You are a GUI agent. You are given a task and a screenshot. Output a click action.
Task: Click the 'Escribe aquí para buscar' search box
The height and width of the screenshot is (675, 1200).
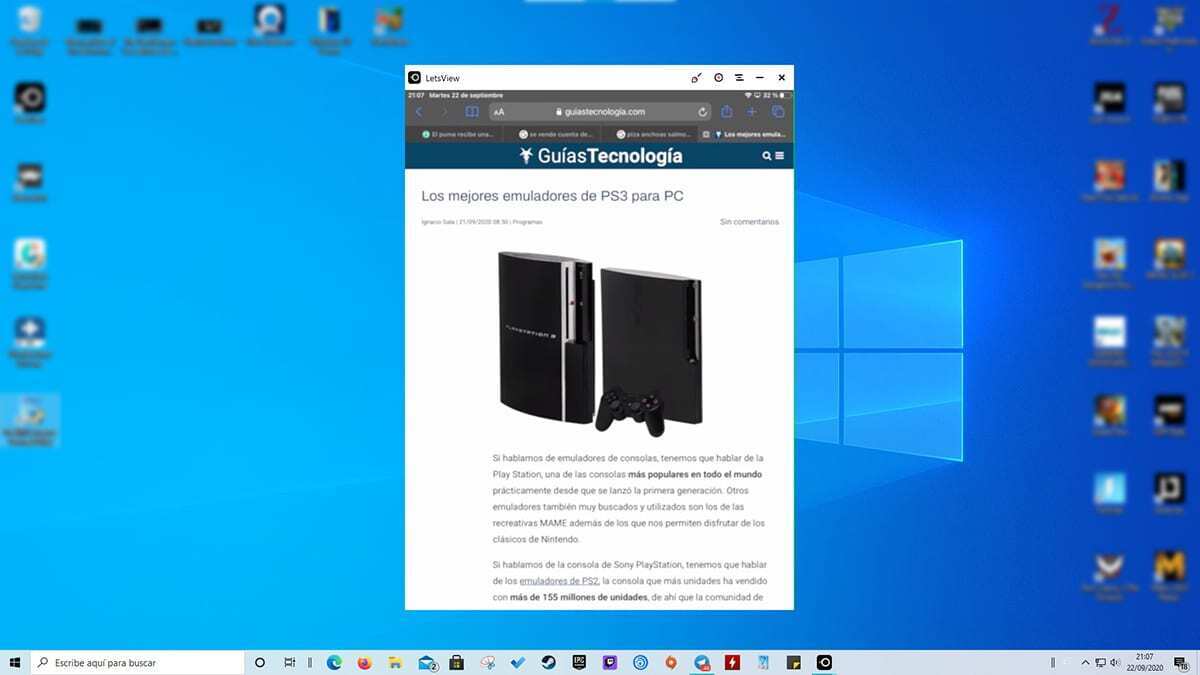click(x=138, y=662)
